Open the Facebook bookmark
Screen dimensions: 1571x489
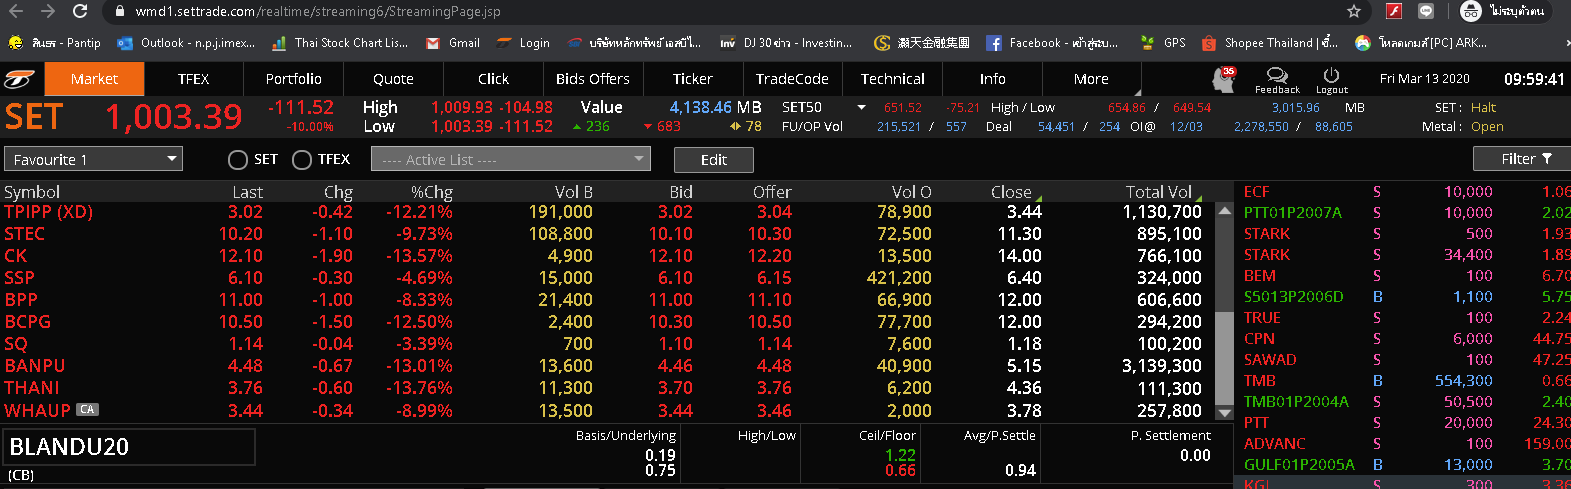[x=1052, y=43]
